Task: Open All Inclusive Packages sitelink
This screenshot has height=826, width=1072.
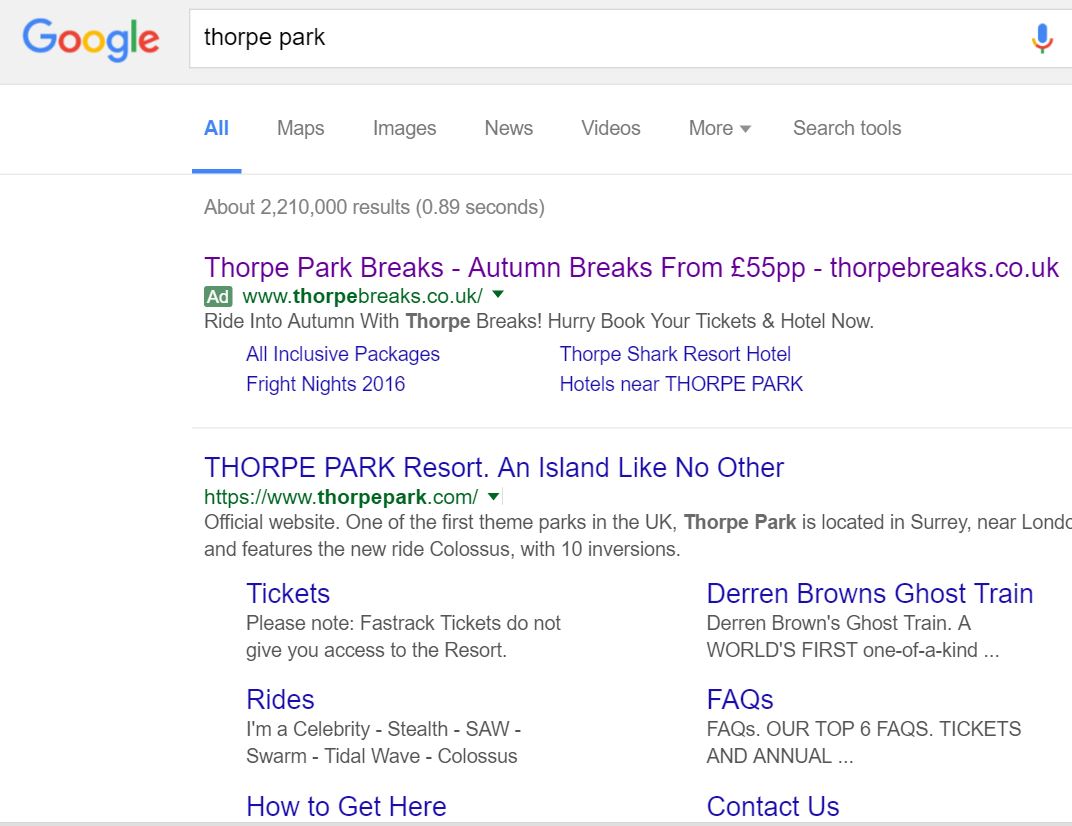Action: point(343,354)
